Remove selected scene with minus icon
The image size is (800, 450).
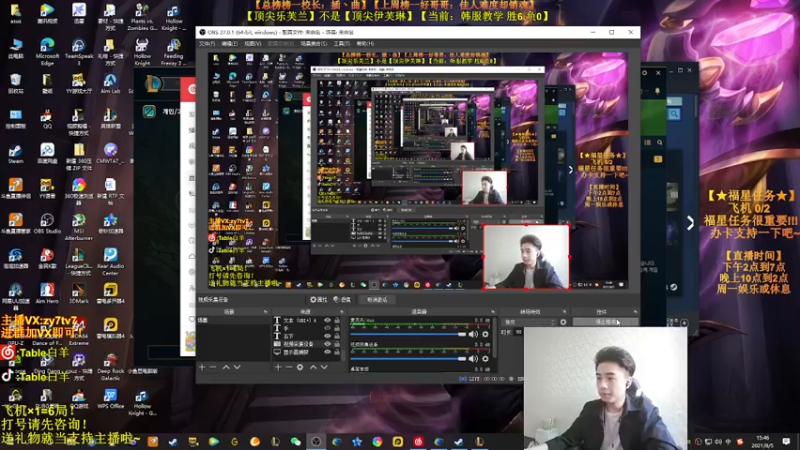coord(213,367)
